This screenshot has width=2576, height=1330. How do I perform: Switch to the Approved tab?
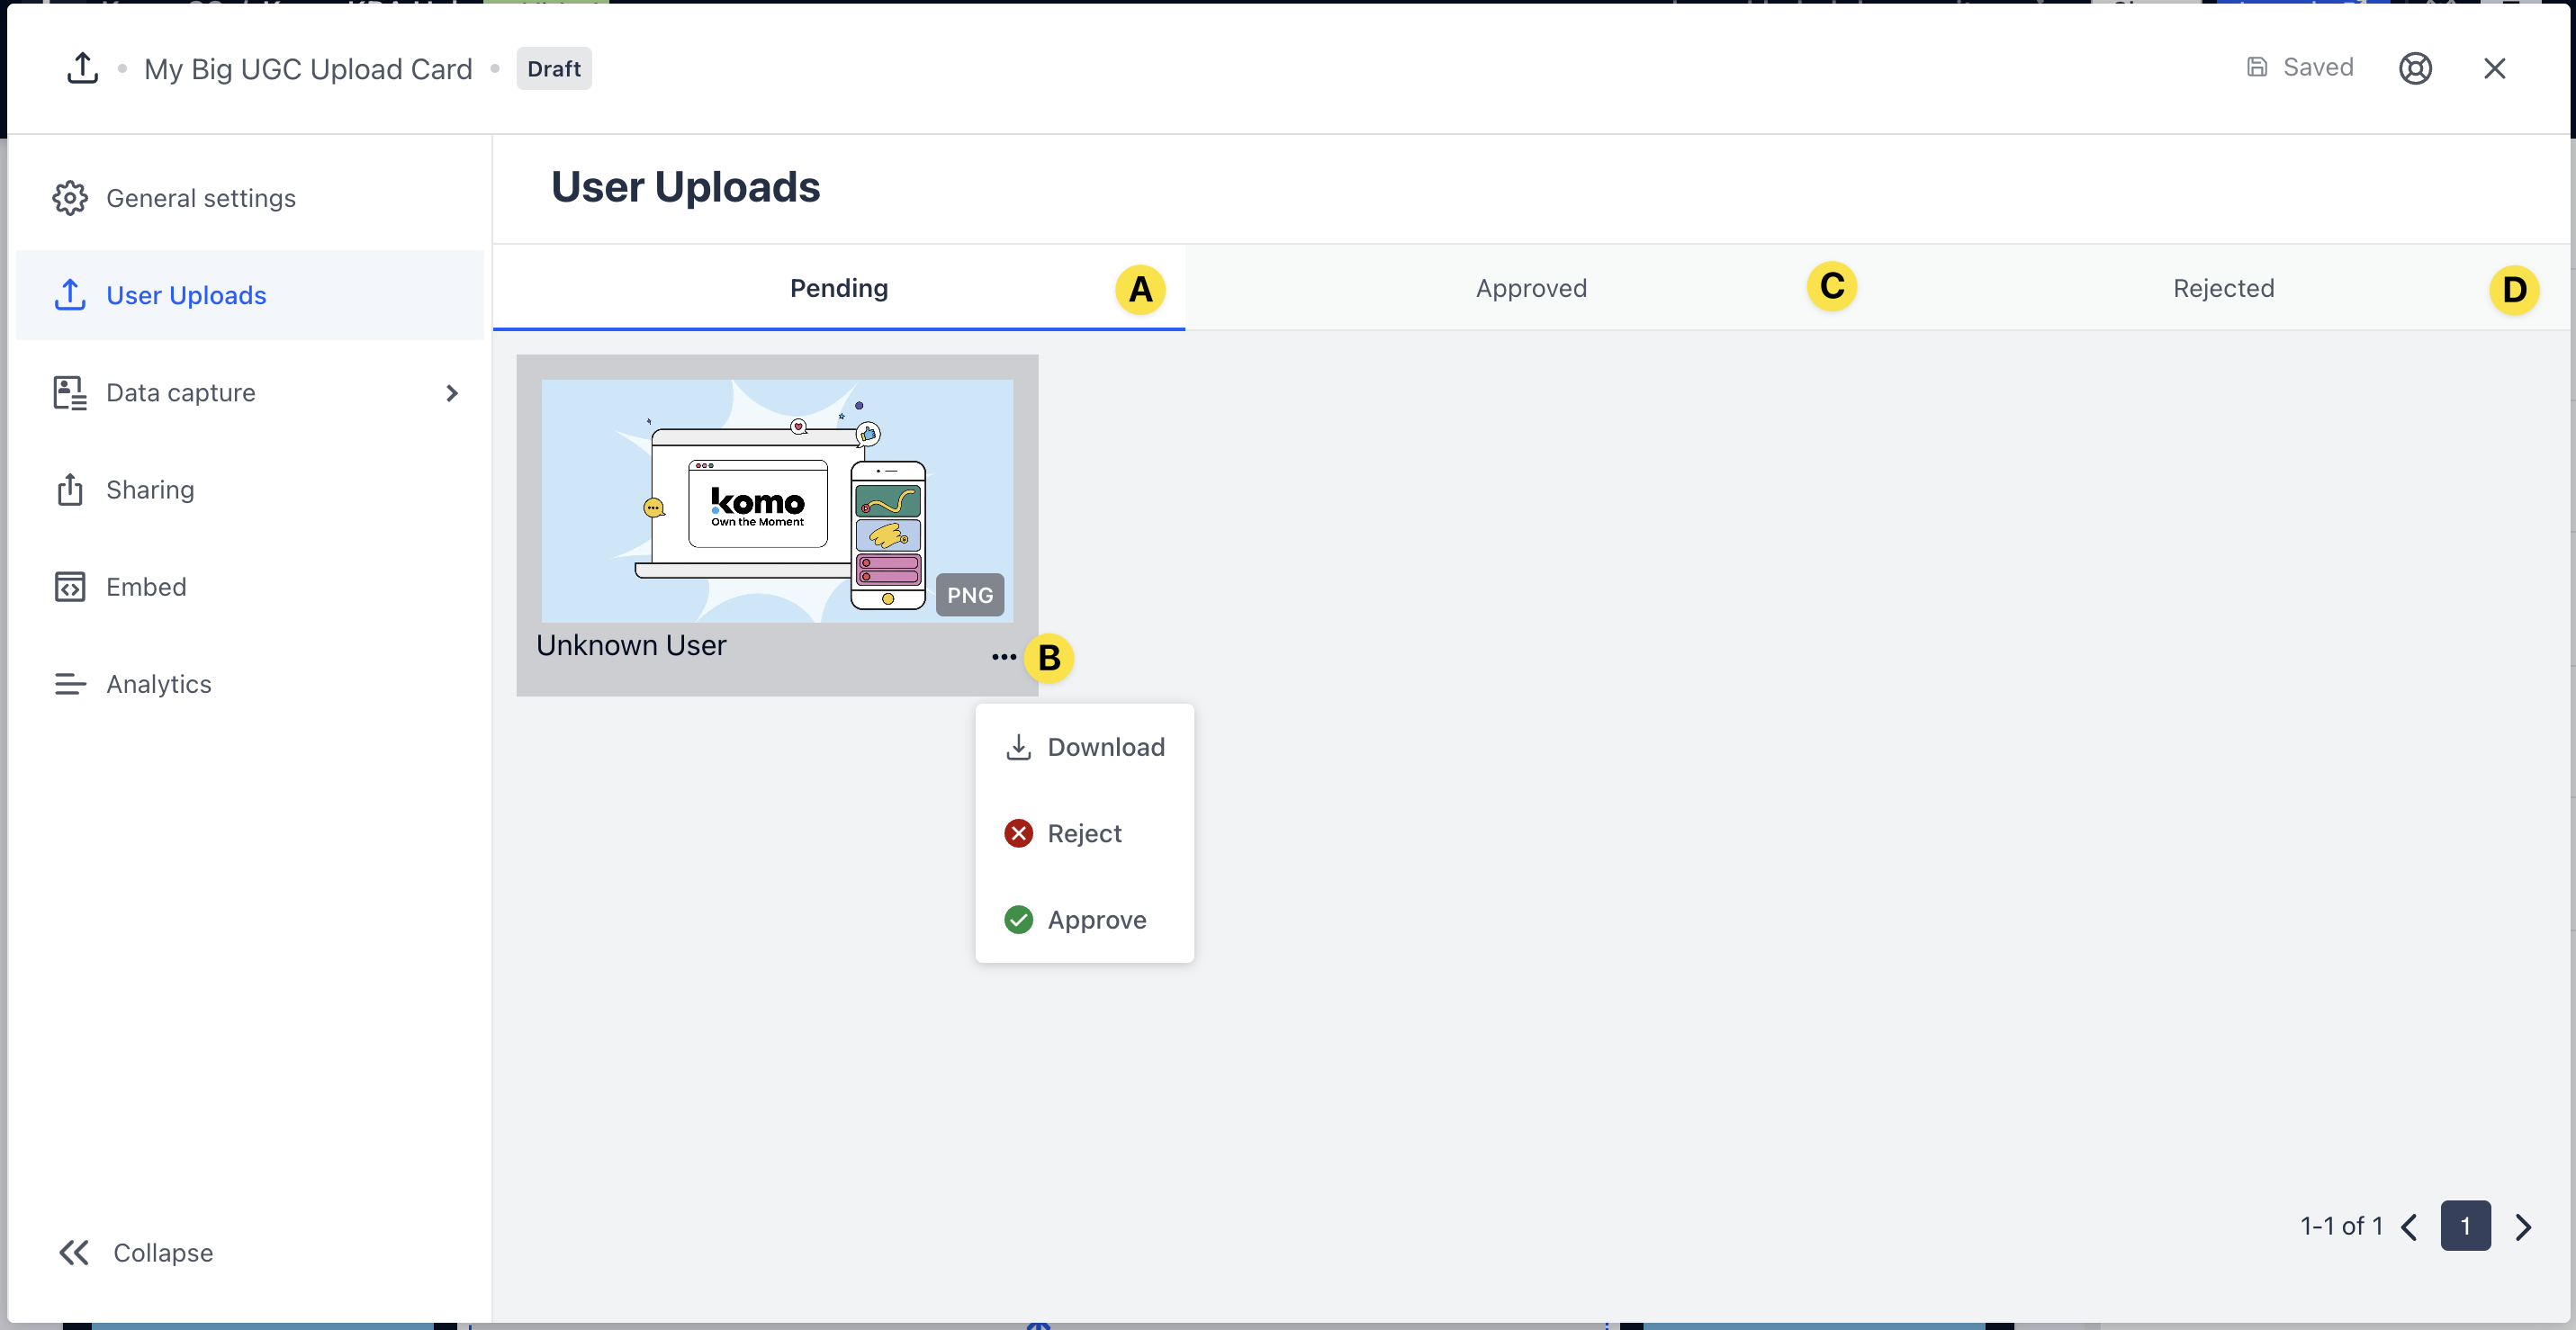[x=1530, y=288]
